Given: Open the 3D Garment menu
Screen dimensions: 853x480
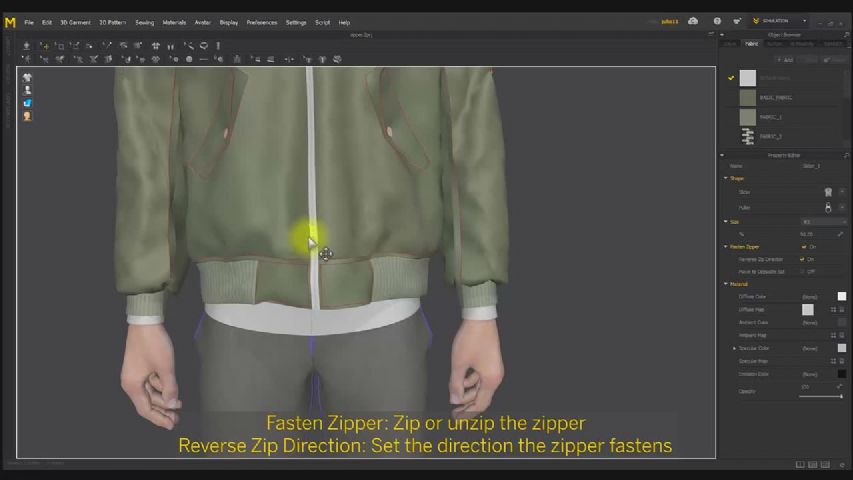Looking at the screenshot, I should point(75,22).
